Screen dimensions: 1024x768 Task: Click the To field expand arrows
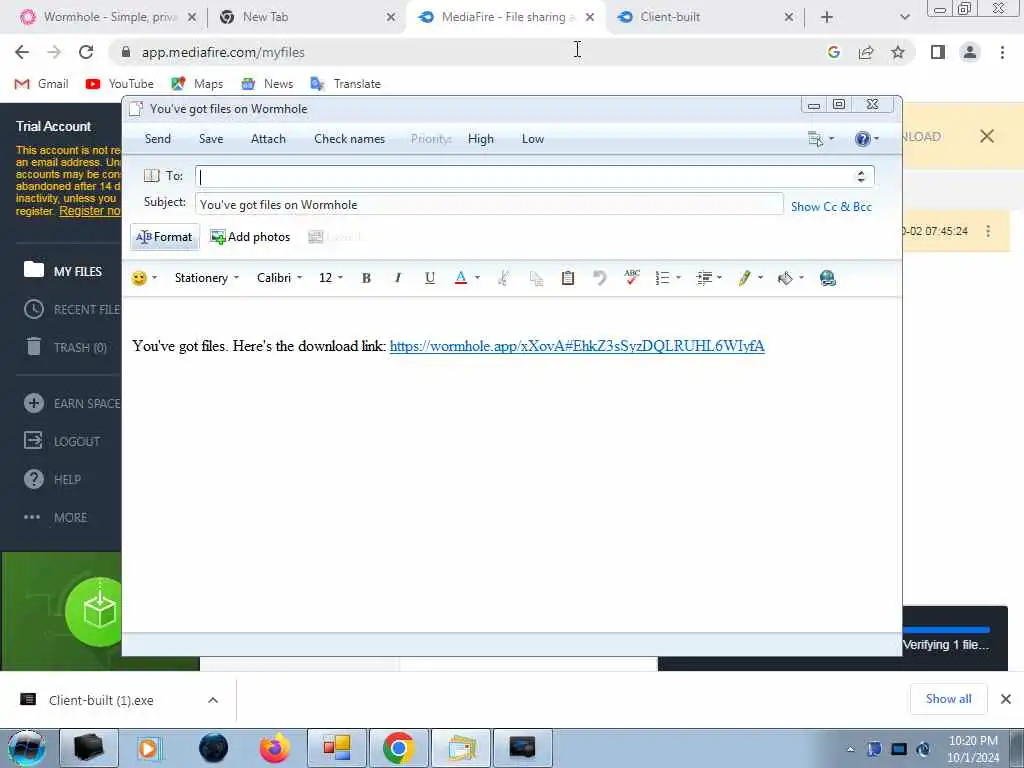click(861, 176)
